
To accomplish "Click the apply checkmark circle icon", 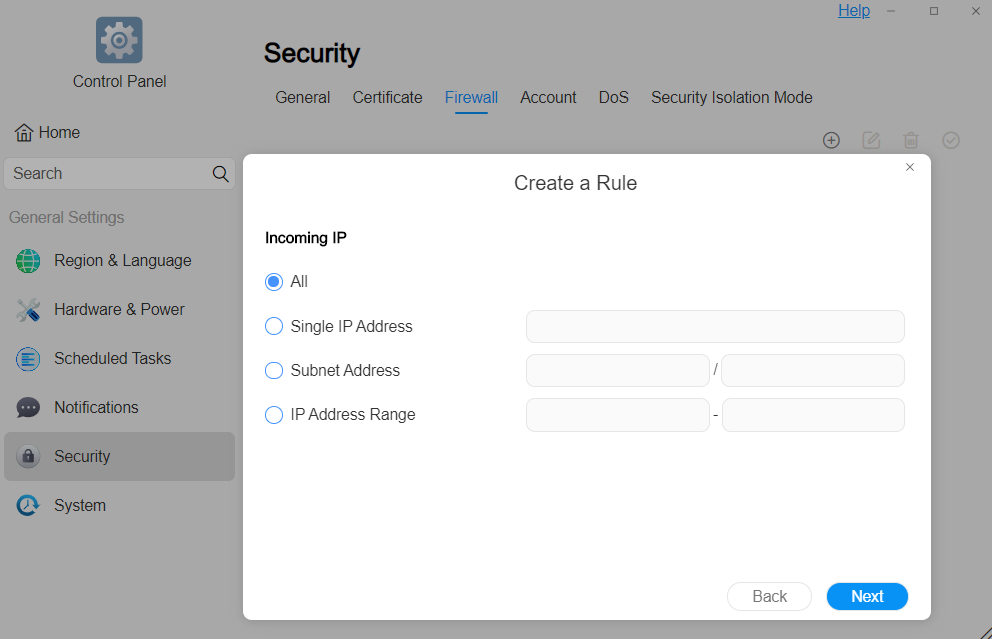I will [x=951, y=140].
